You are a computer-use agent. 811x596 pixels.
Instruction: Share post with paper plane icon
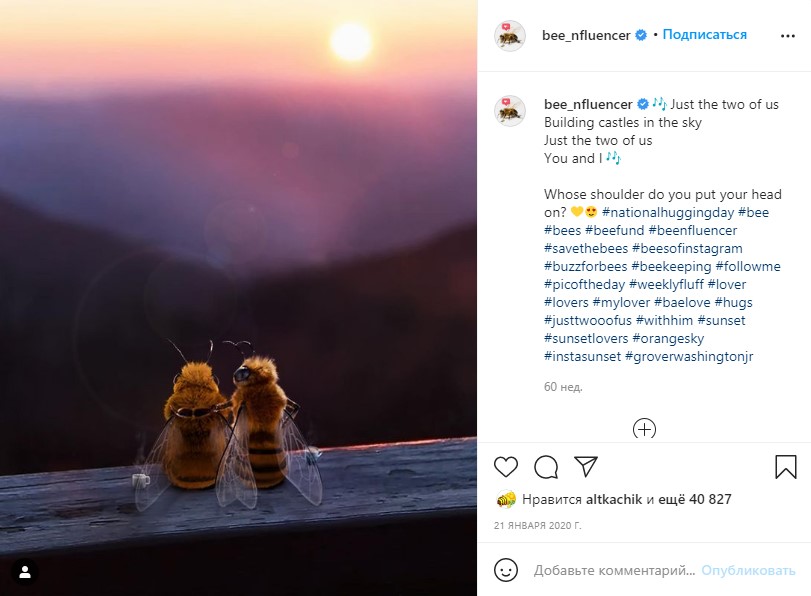[585, 467]
